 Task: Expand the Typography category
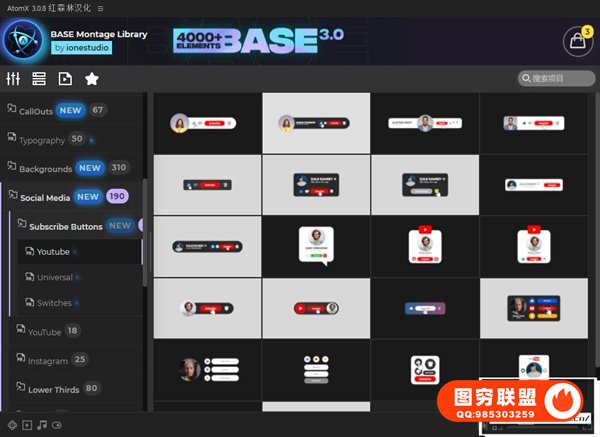[x=42, y=140]
